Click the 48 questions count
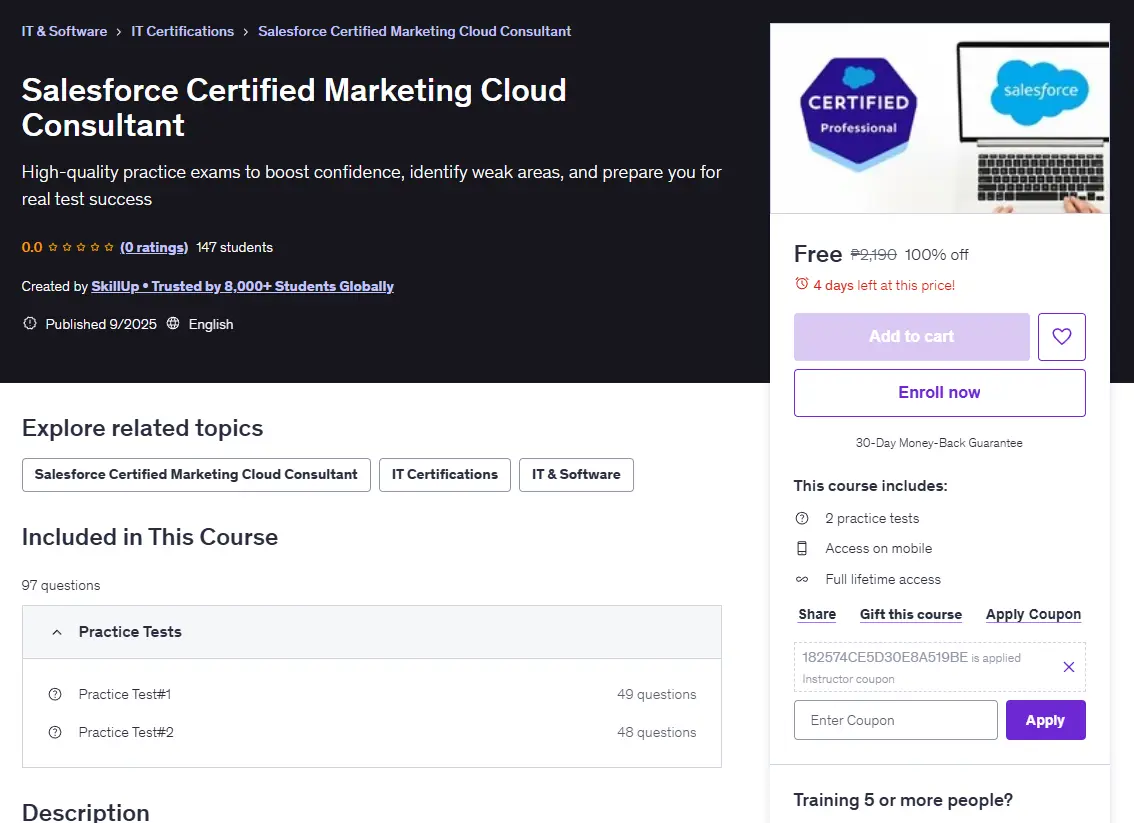This screenshot has width=1134, height=823. click(657, 732)
